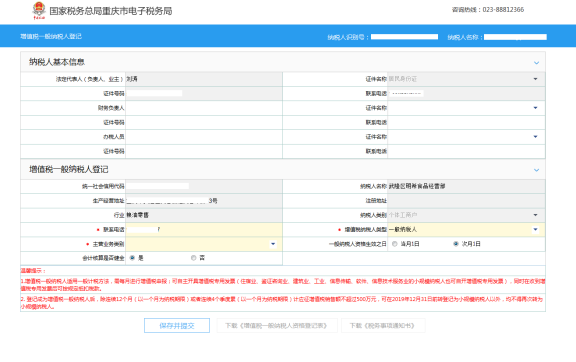Click the national emblem logo in the header
The image size is (576, 362).
click(x=39, y=11)
